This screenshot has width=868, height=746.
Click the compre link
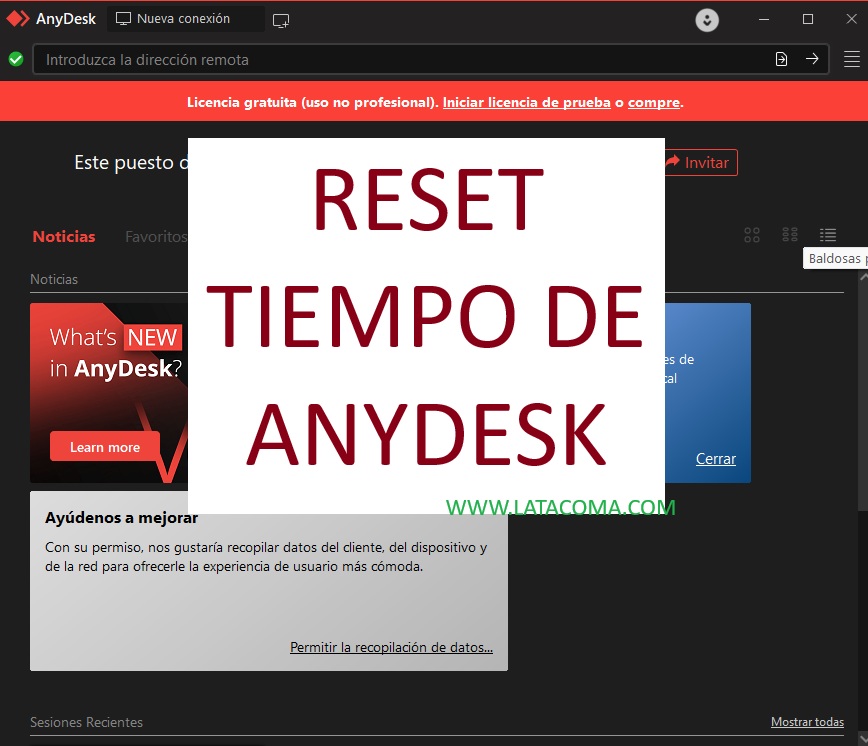pos(654,102)
